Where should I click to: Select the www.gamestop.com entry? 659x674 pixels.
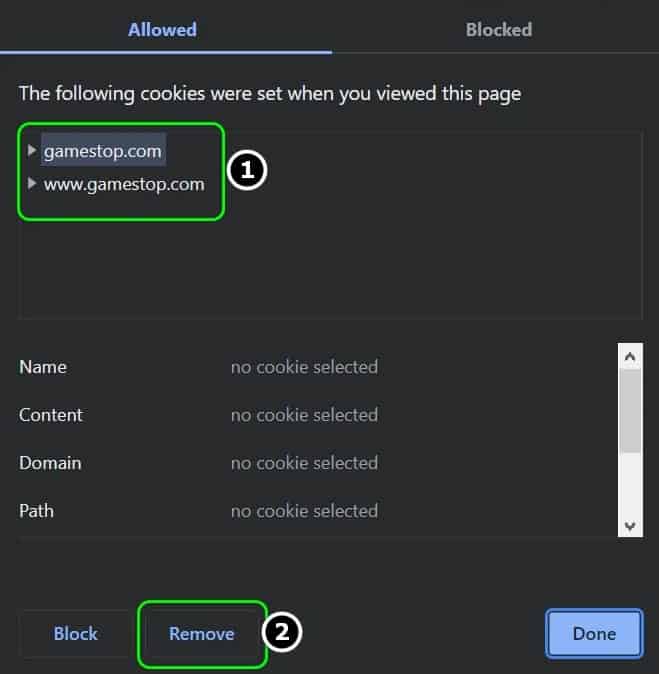click(124, 184)
